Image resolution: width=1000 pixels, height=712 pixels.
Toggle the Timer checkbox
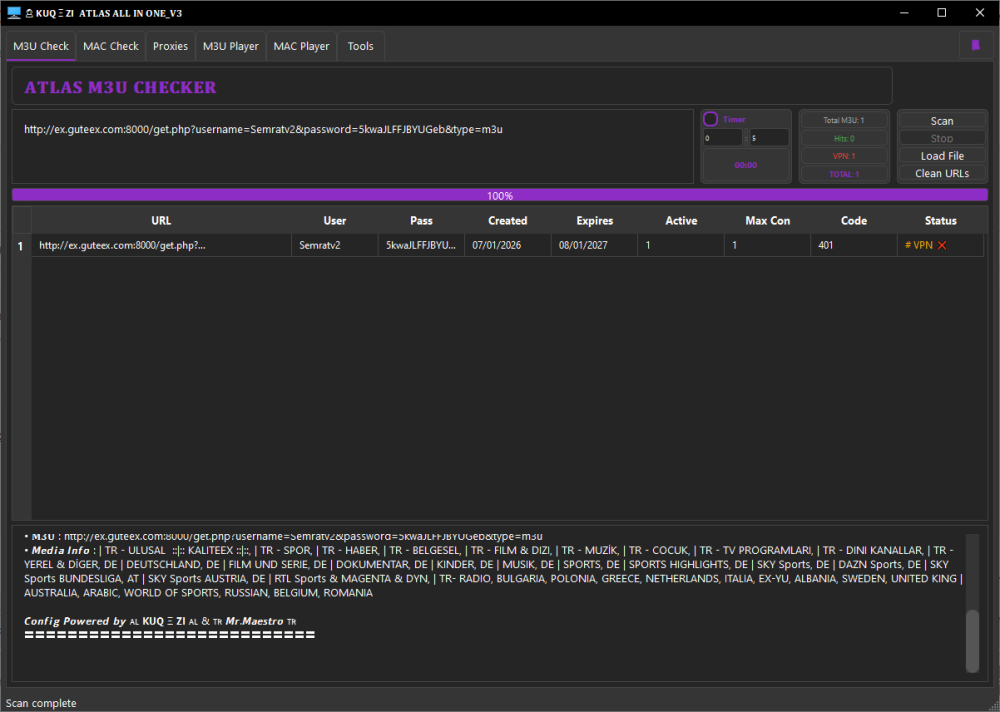[710, 119]
